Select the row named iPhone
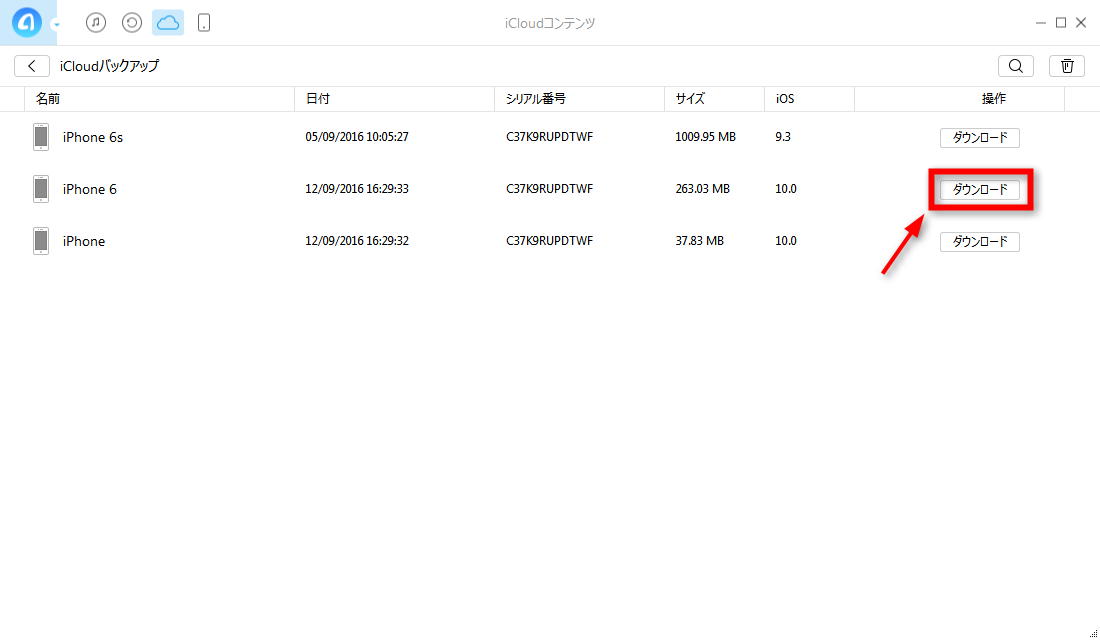 pos(83,241)
